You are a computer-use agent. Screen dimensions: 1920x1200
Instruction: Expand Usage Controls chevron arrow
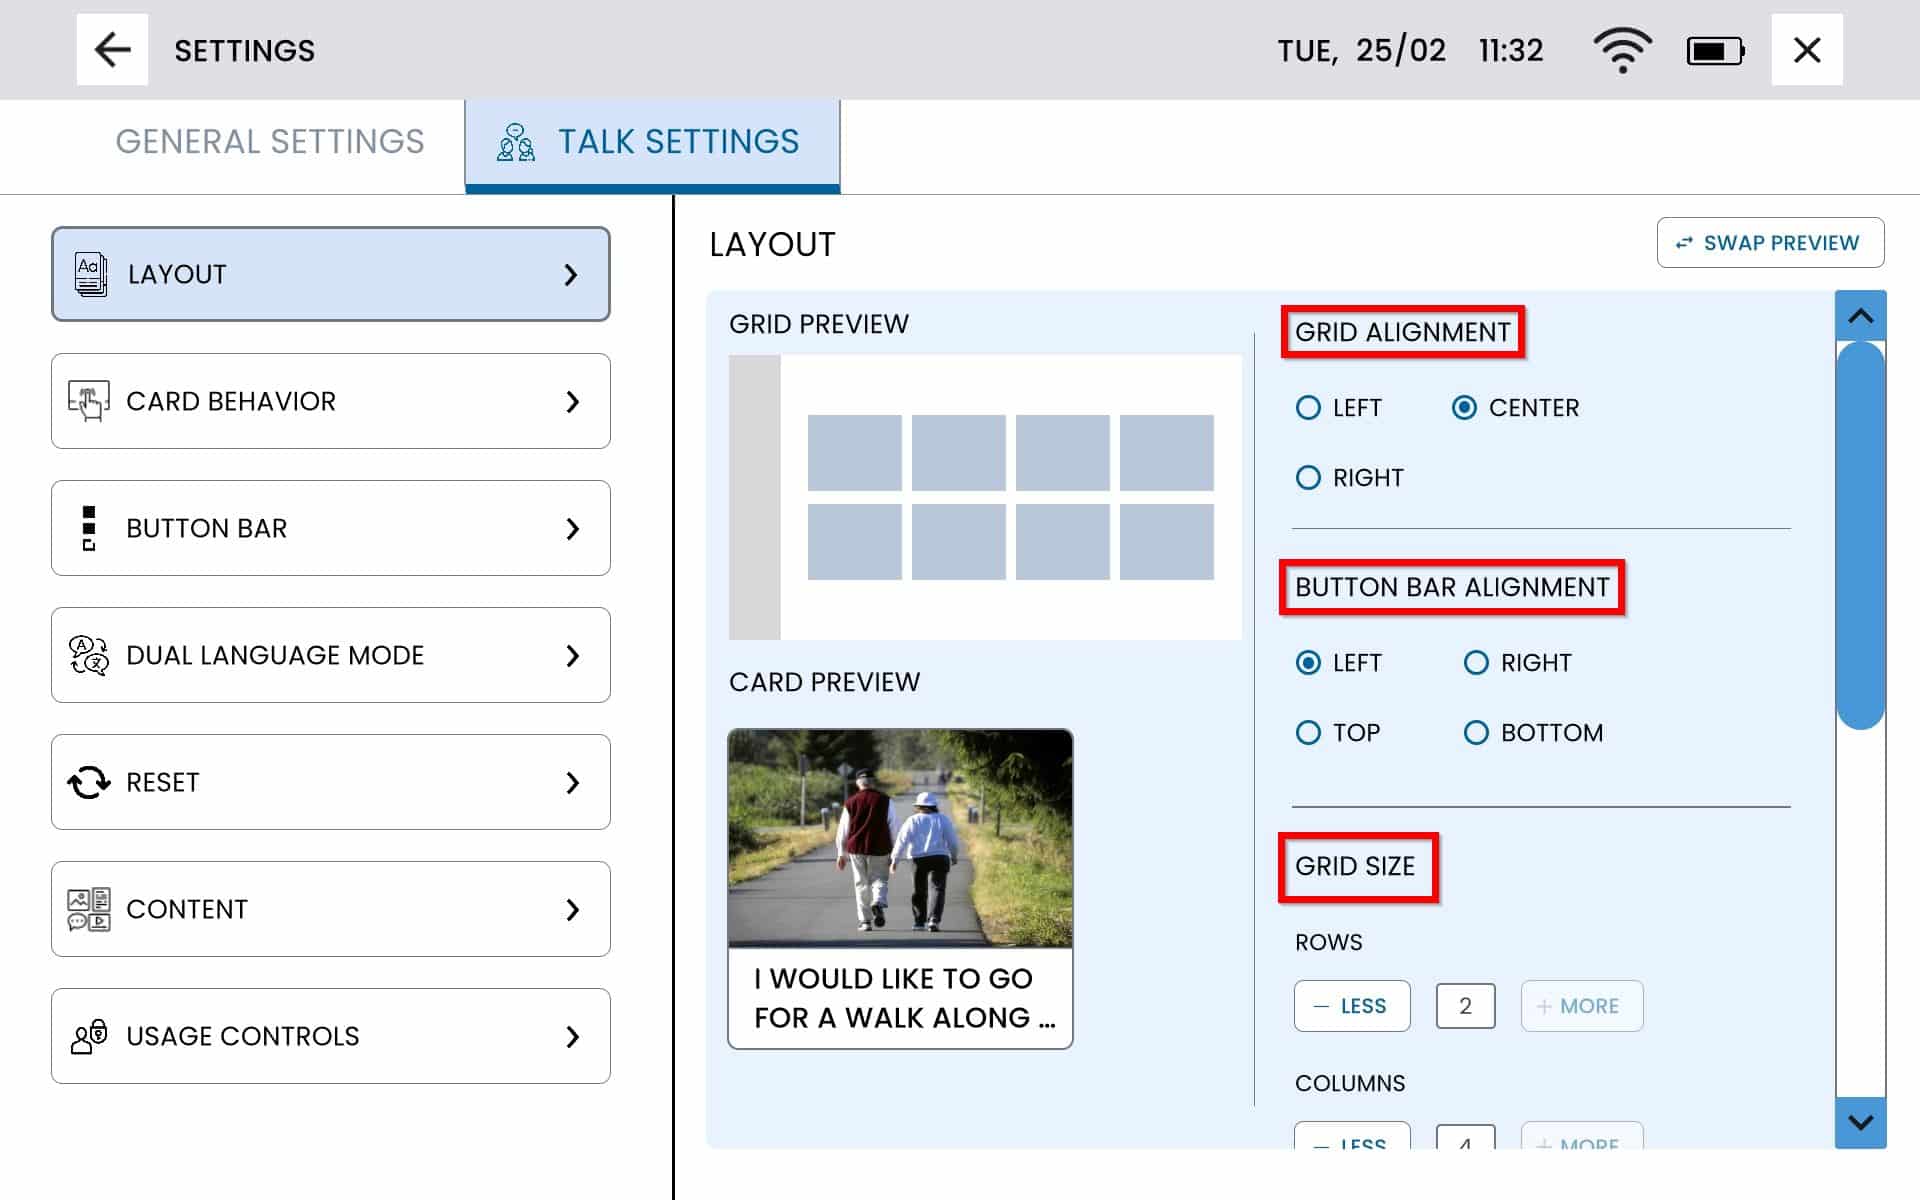pyautogui.click(x=572, y=1036)
